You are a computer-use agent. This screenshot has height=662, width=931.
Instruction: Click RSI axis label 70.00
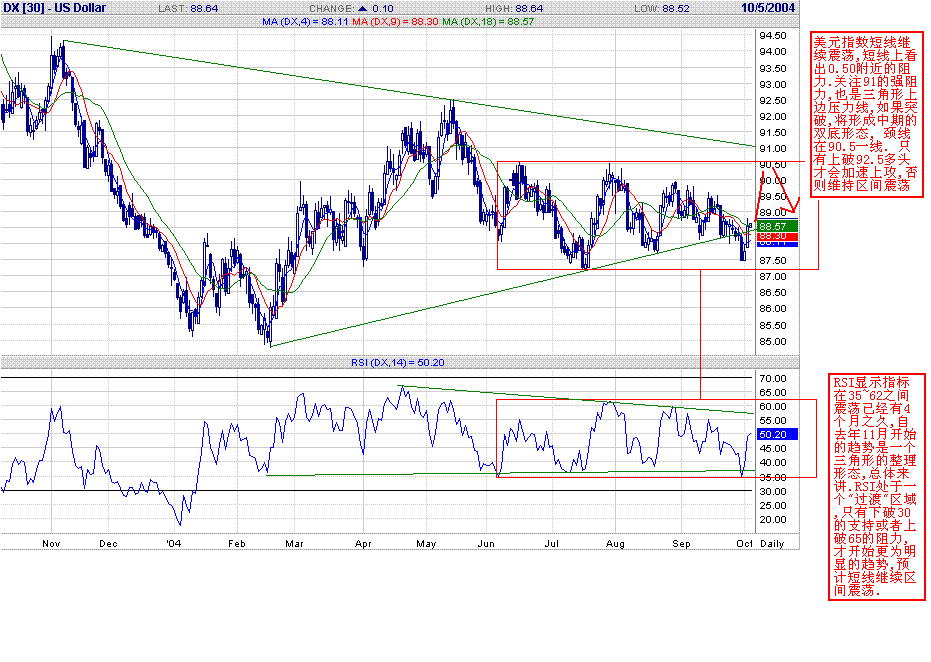772,378
